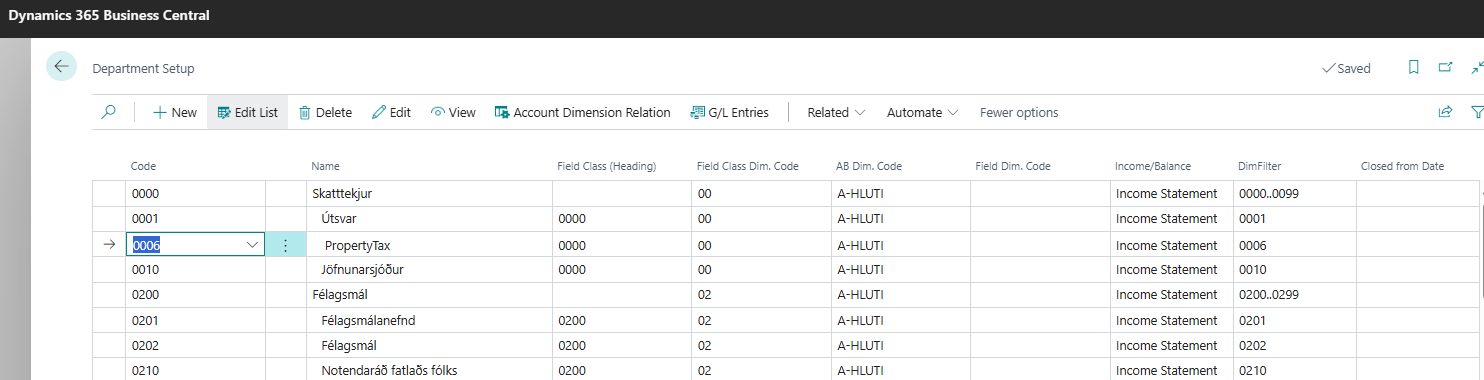Image resolution: width=1484 pixels, height=380 pixels.
Task: Click the Delete action
Action: (x=325, y=112)
